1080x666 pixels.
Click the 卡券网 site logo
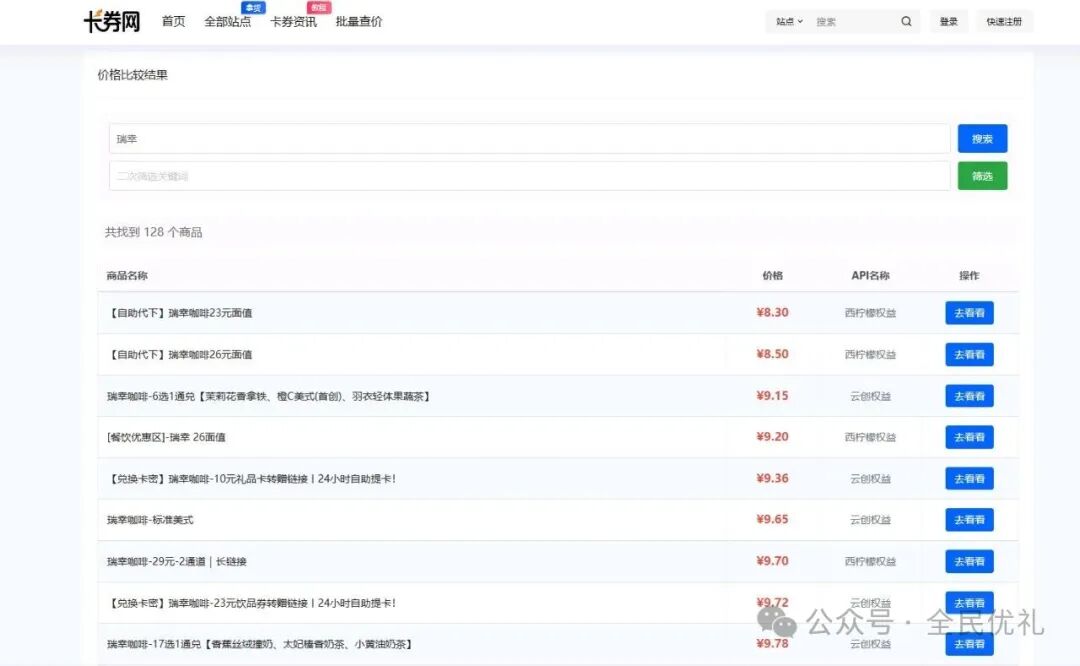(x=112, y=21)
